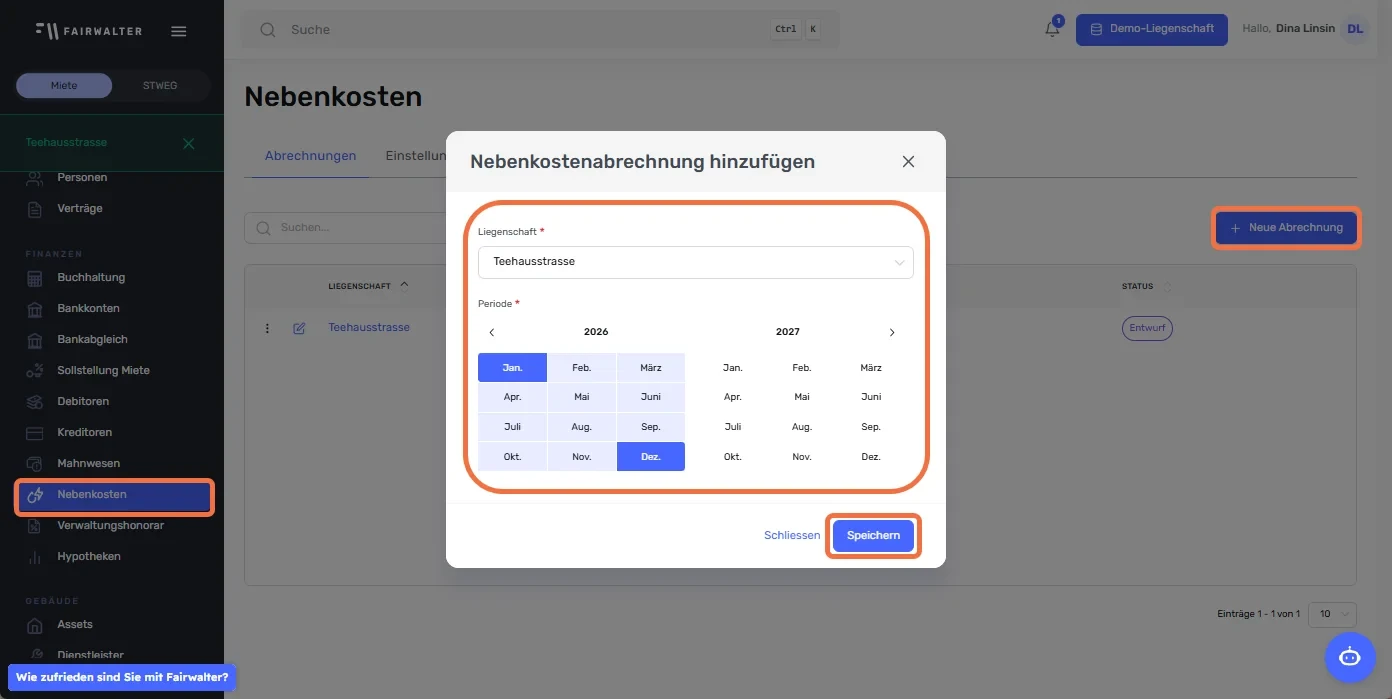
Task: Open Teehausstrasse link in table
Action: [x=369, y=328]
